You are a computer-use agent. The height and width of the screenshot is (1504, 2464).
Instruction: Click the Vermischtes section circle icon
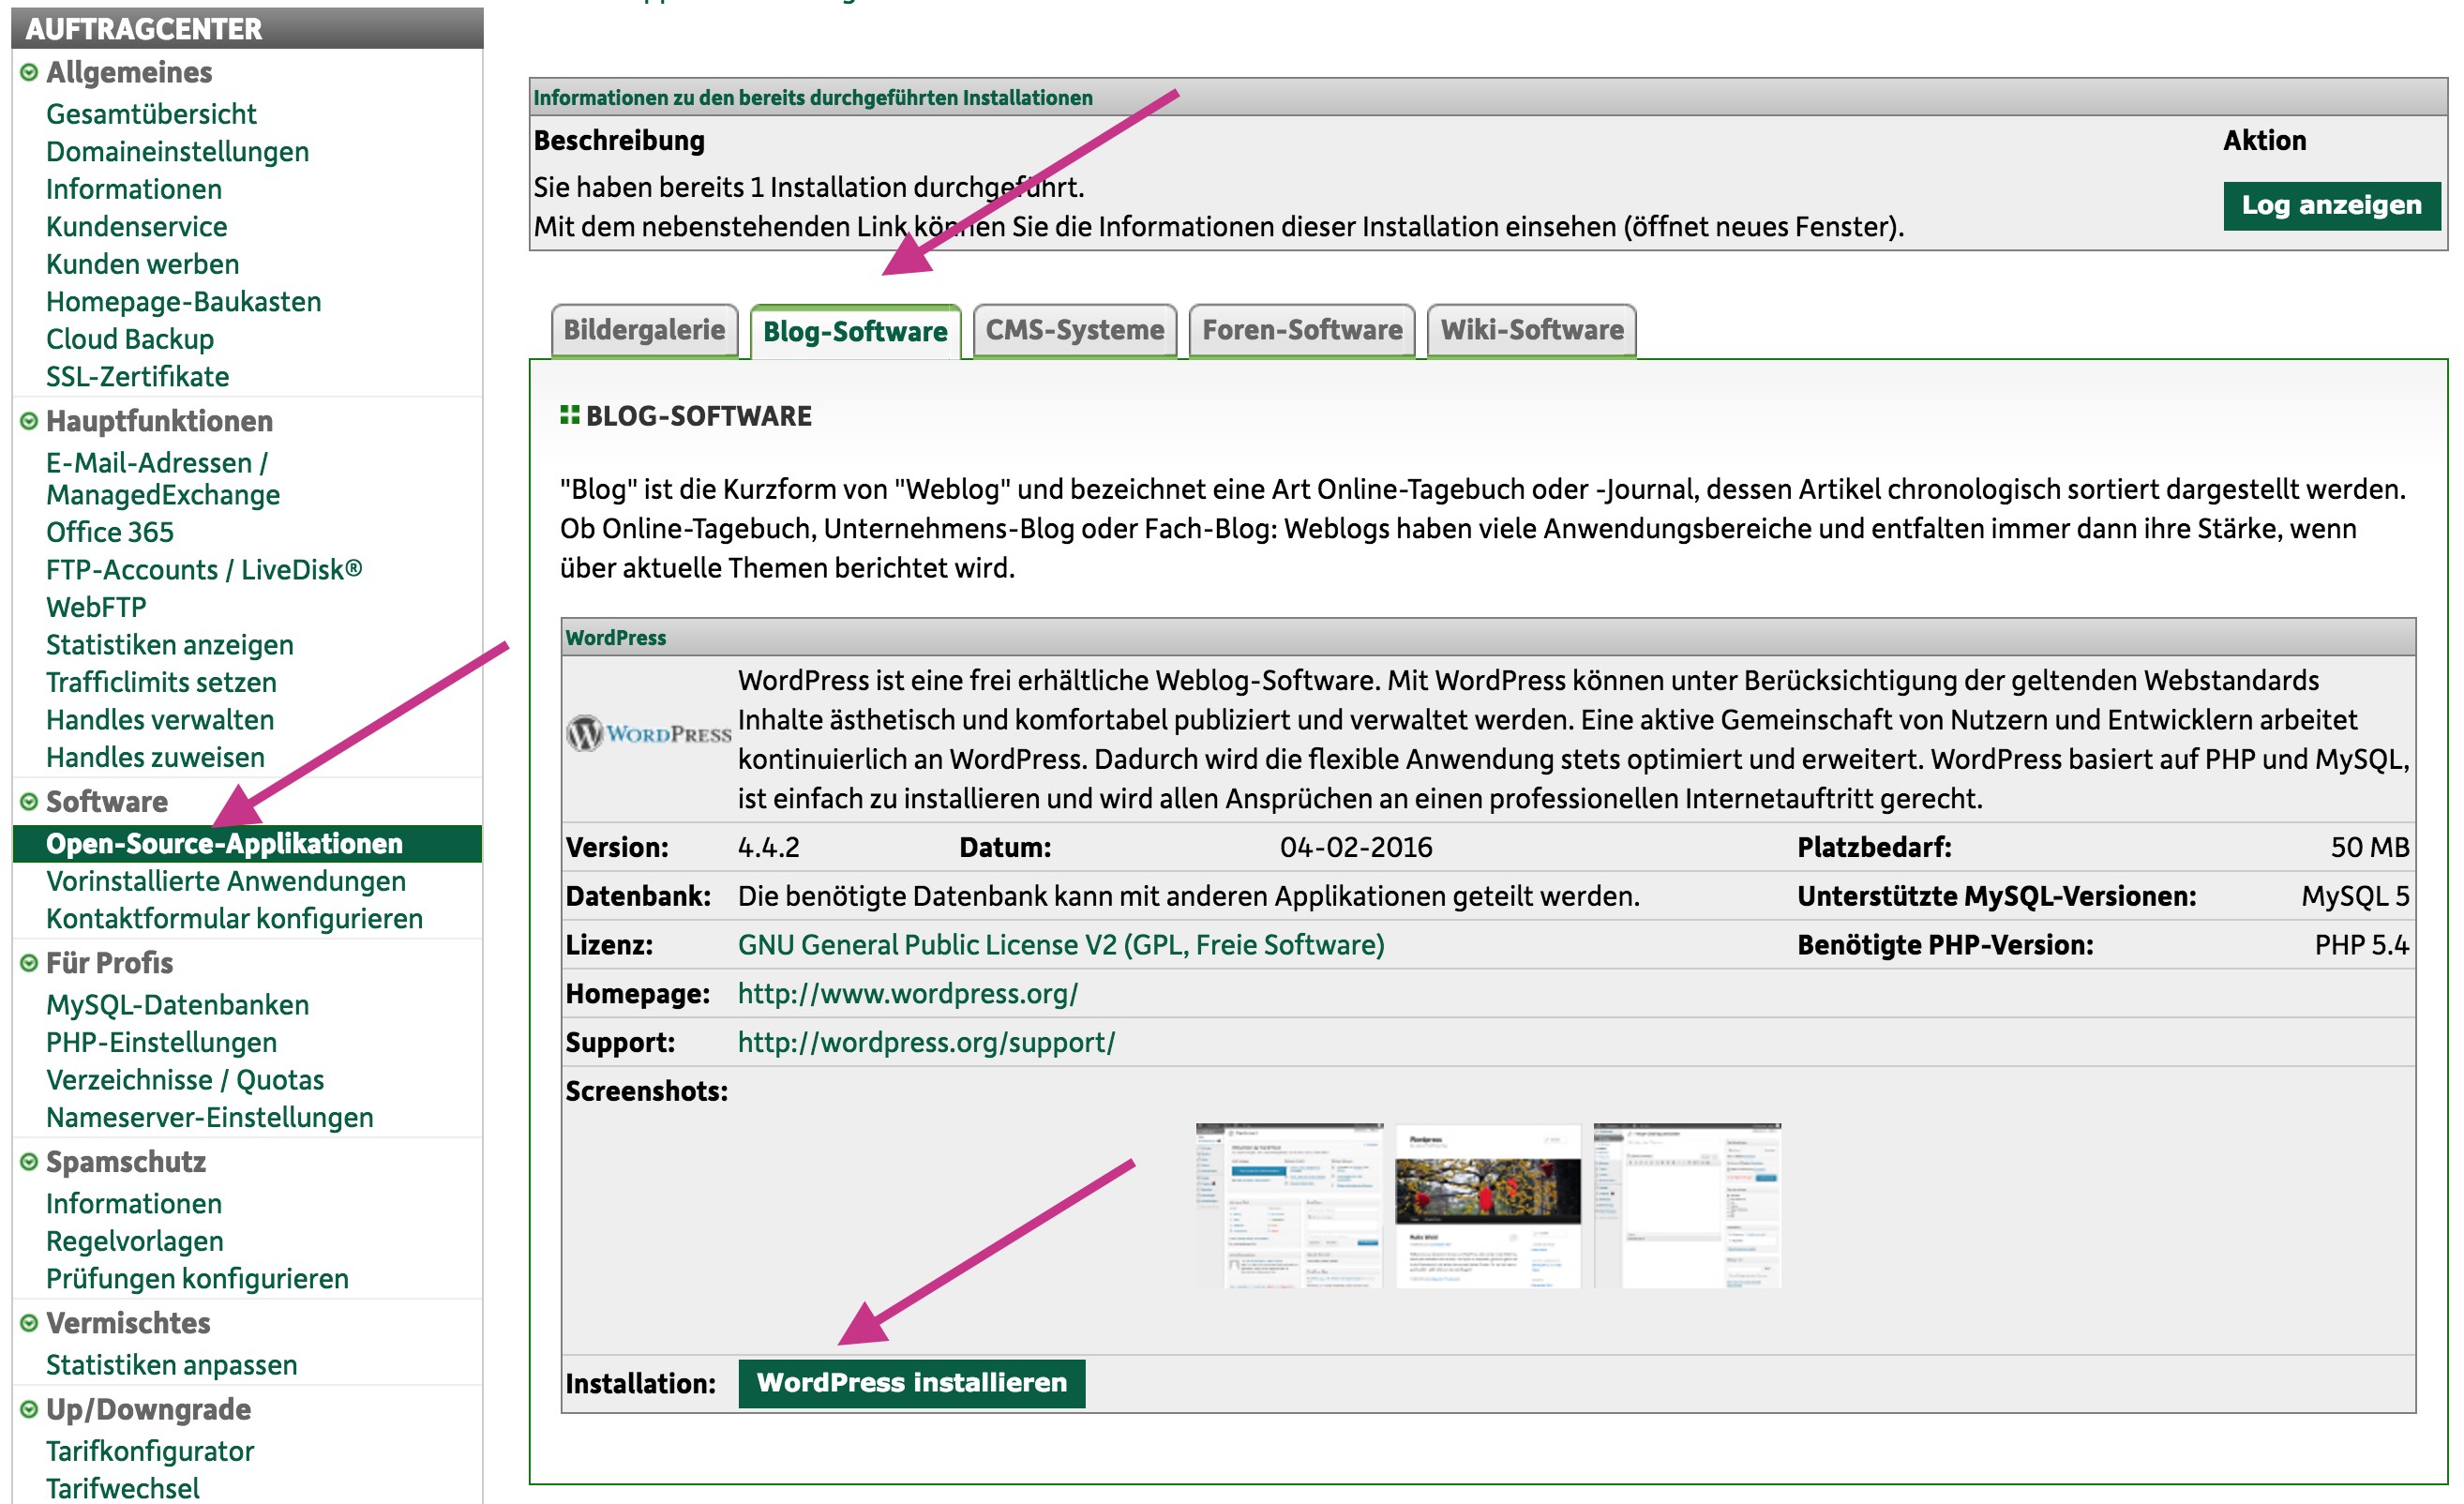(29, 1324)
